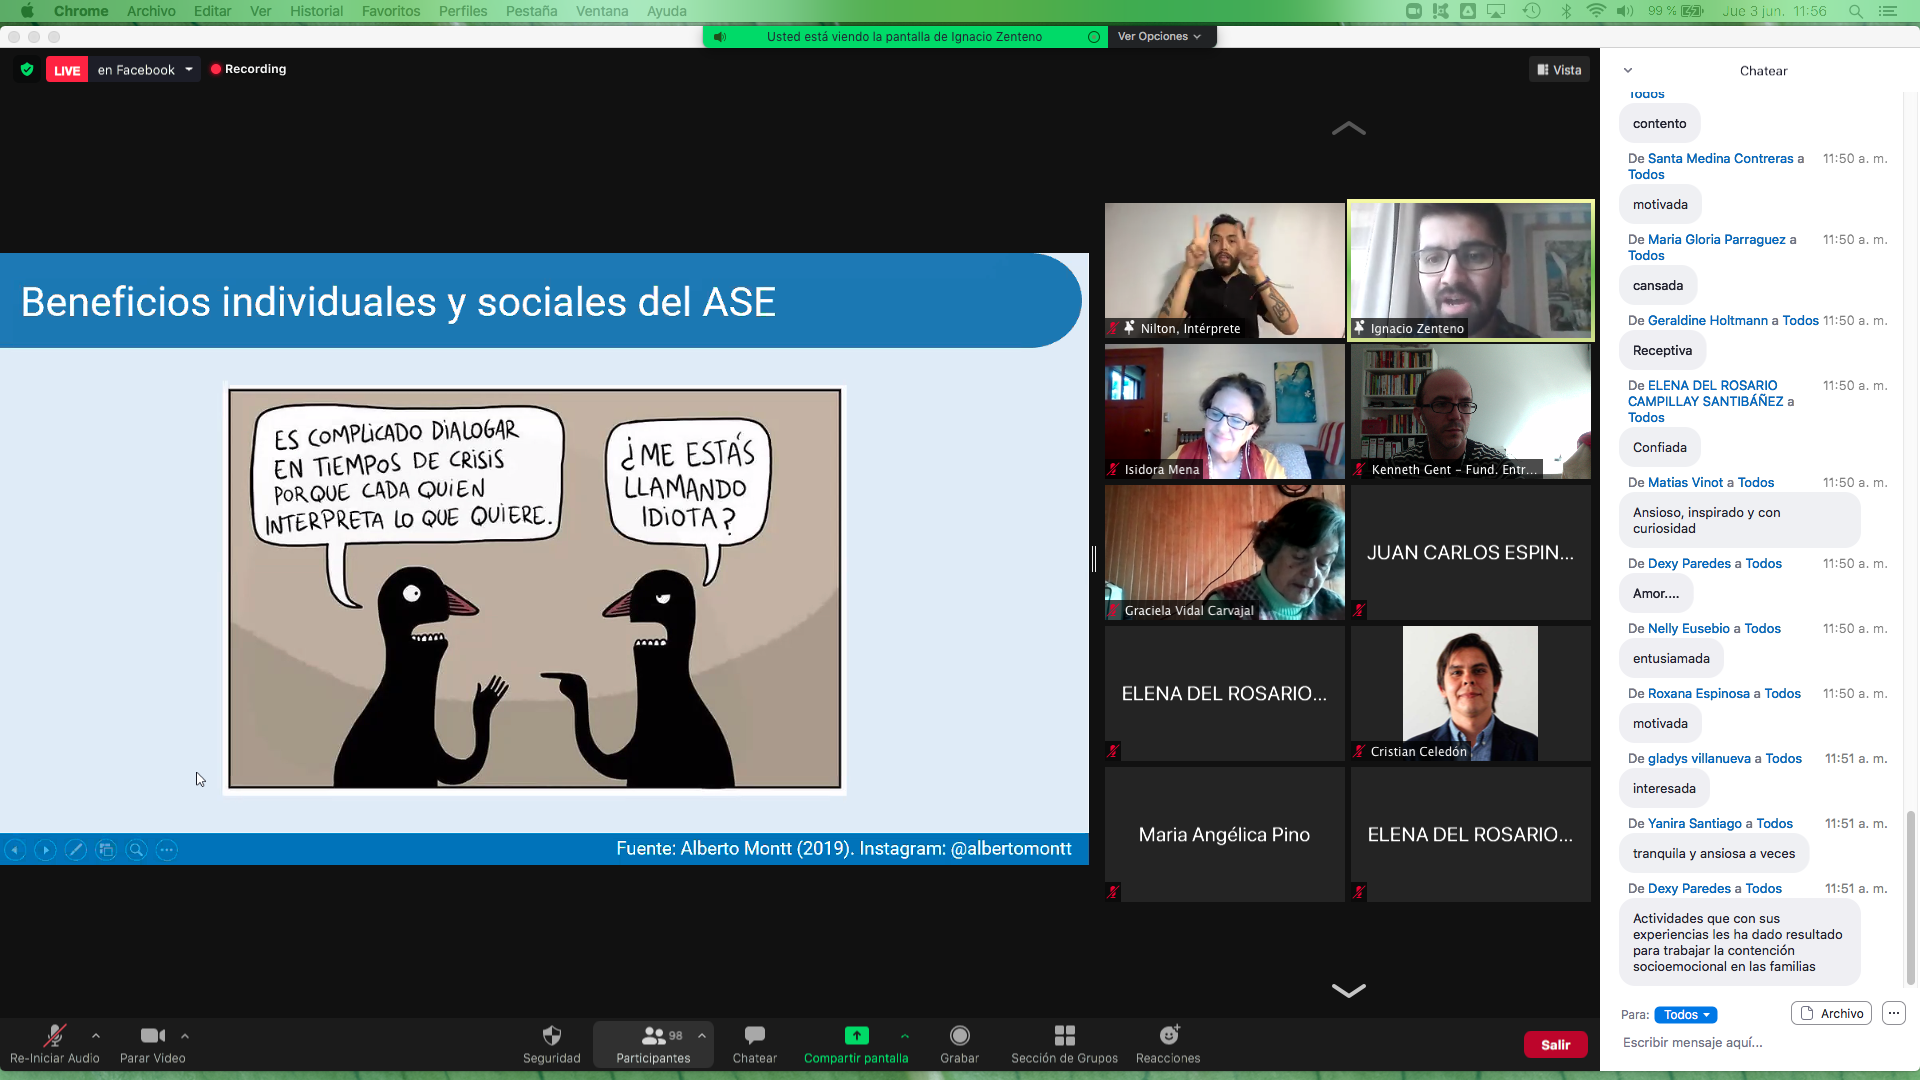
Task: Toggle the Chatear chat panel
Action: coord(754,1044)
